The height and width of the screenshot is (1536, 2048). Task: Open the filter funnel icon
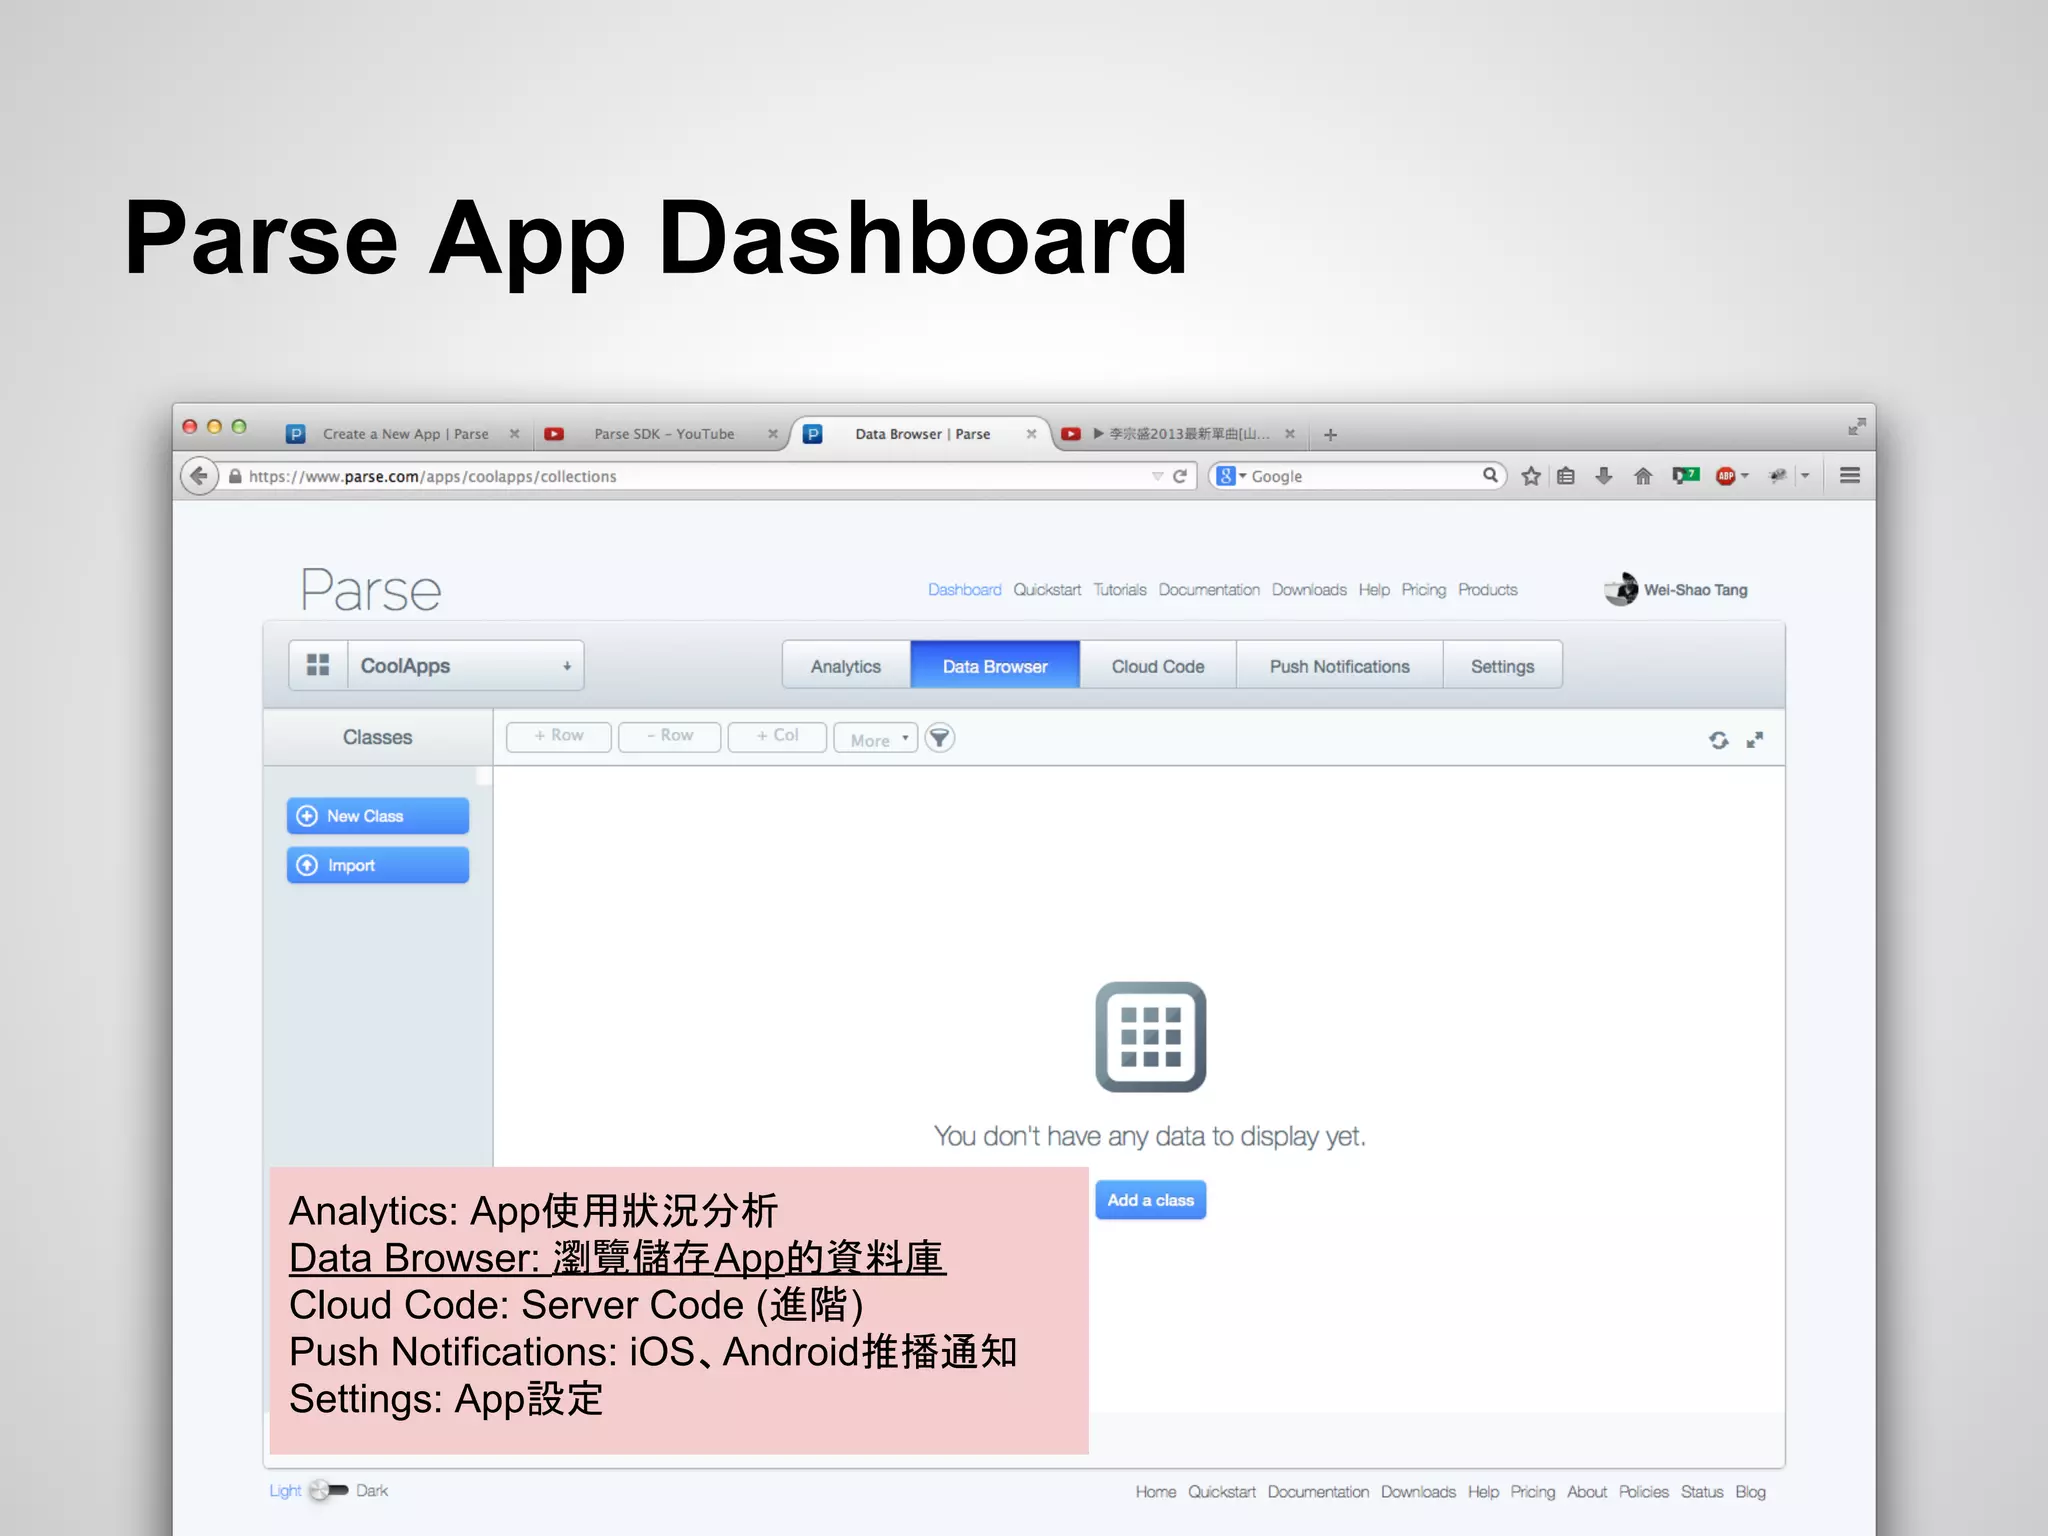[939, 738]
